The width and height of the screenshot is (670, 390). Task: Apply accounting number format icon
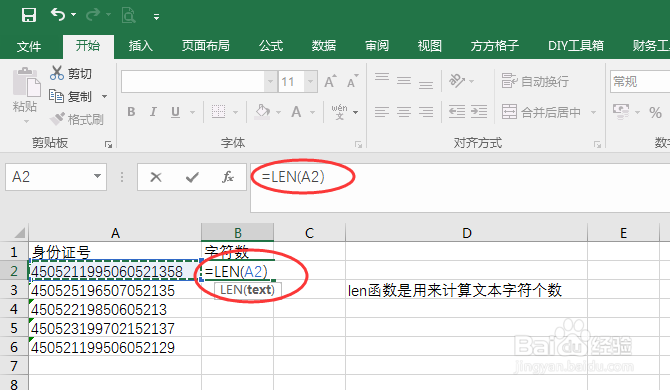621,111
